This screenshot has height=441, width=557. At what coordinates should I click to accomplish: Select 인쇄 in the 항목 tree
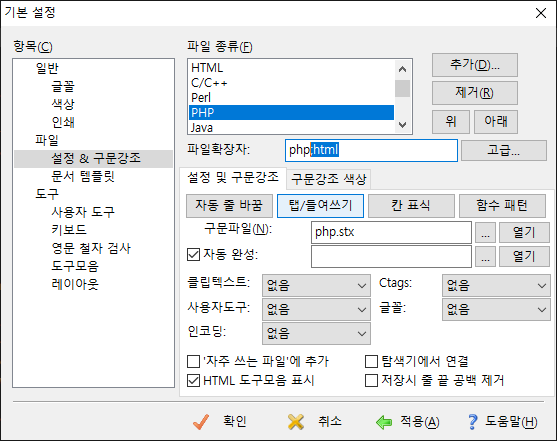point(63,122)
